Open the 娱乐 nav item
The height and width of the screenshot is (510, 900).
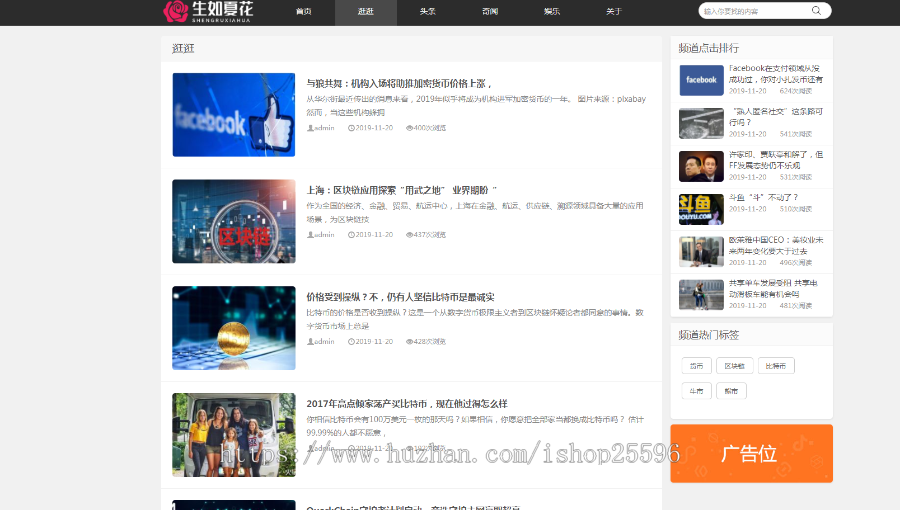[x=552, y=11]
